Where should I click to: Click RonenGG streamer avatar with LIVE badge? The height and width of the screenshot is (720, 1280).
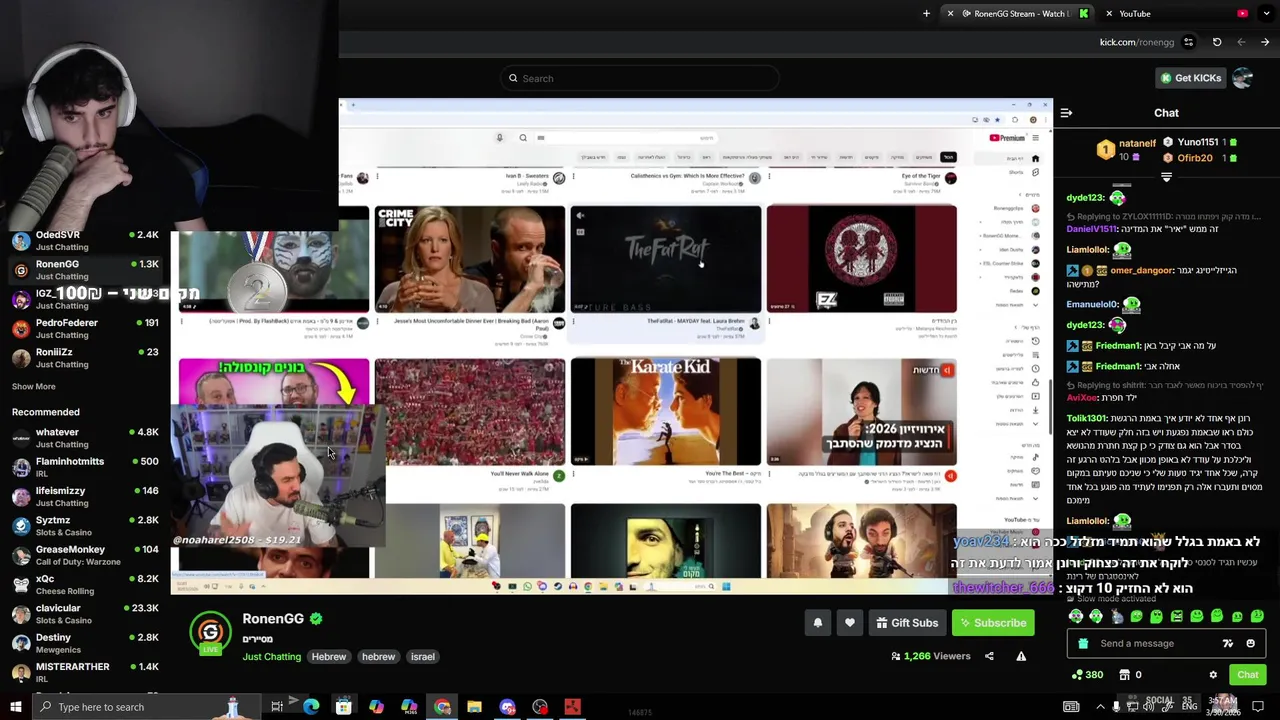[x=210, y=633]
